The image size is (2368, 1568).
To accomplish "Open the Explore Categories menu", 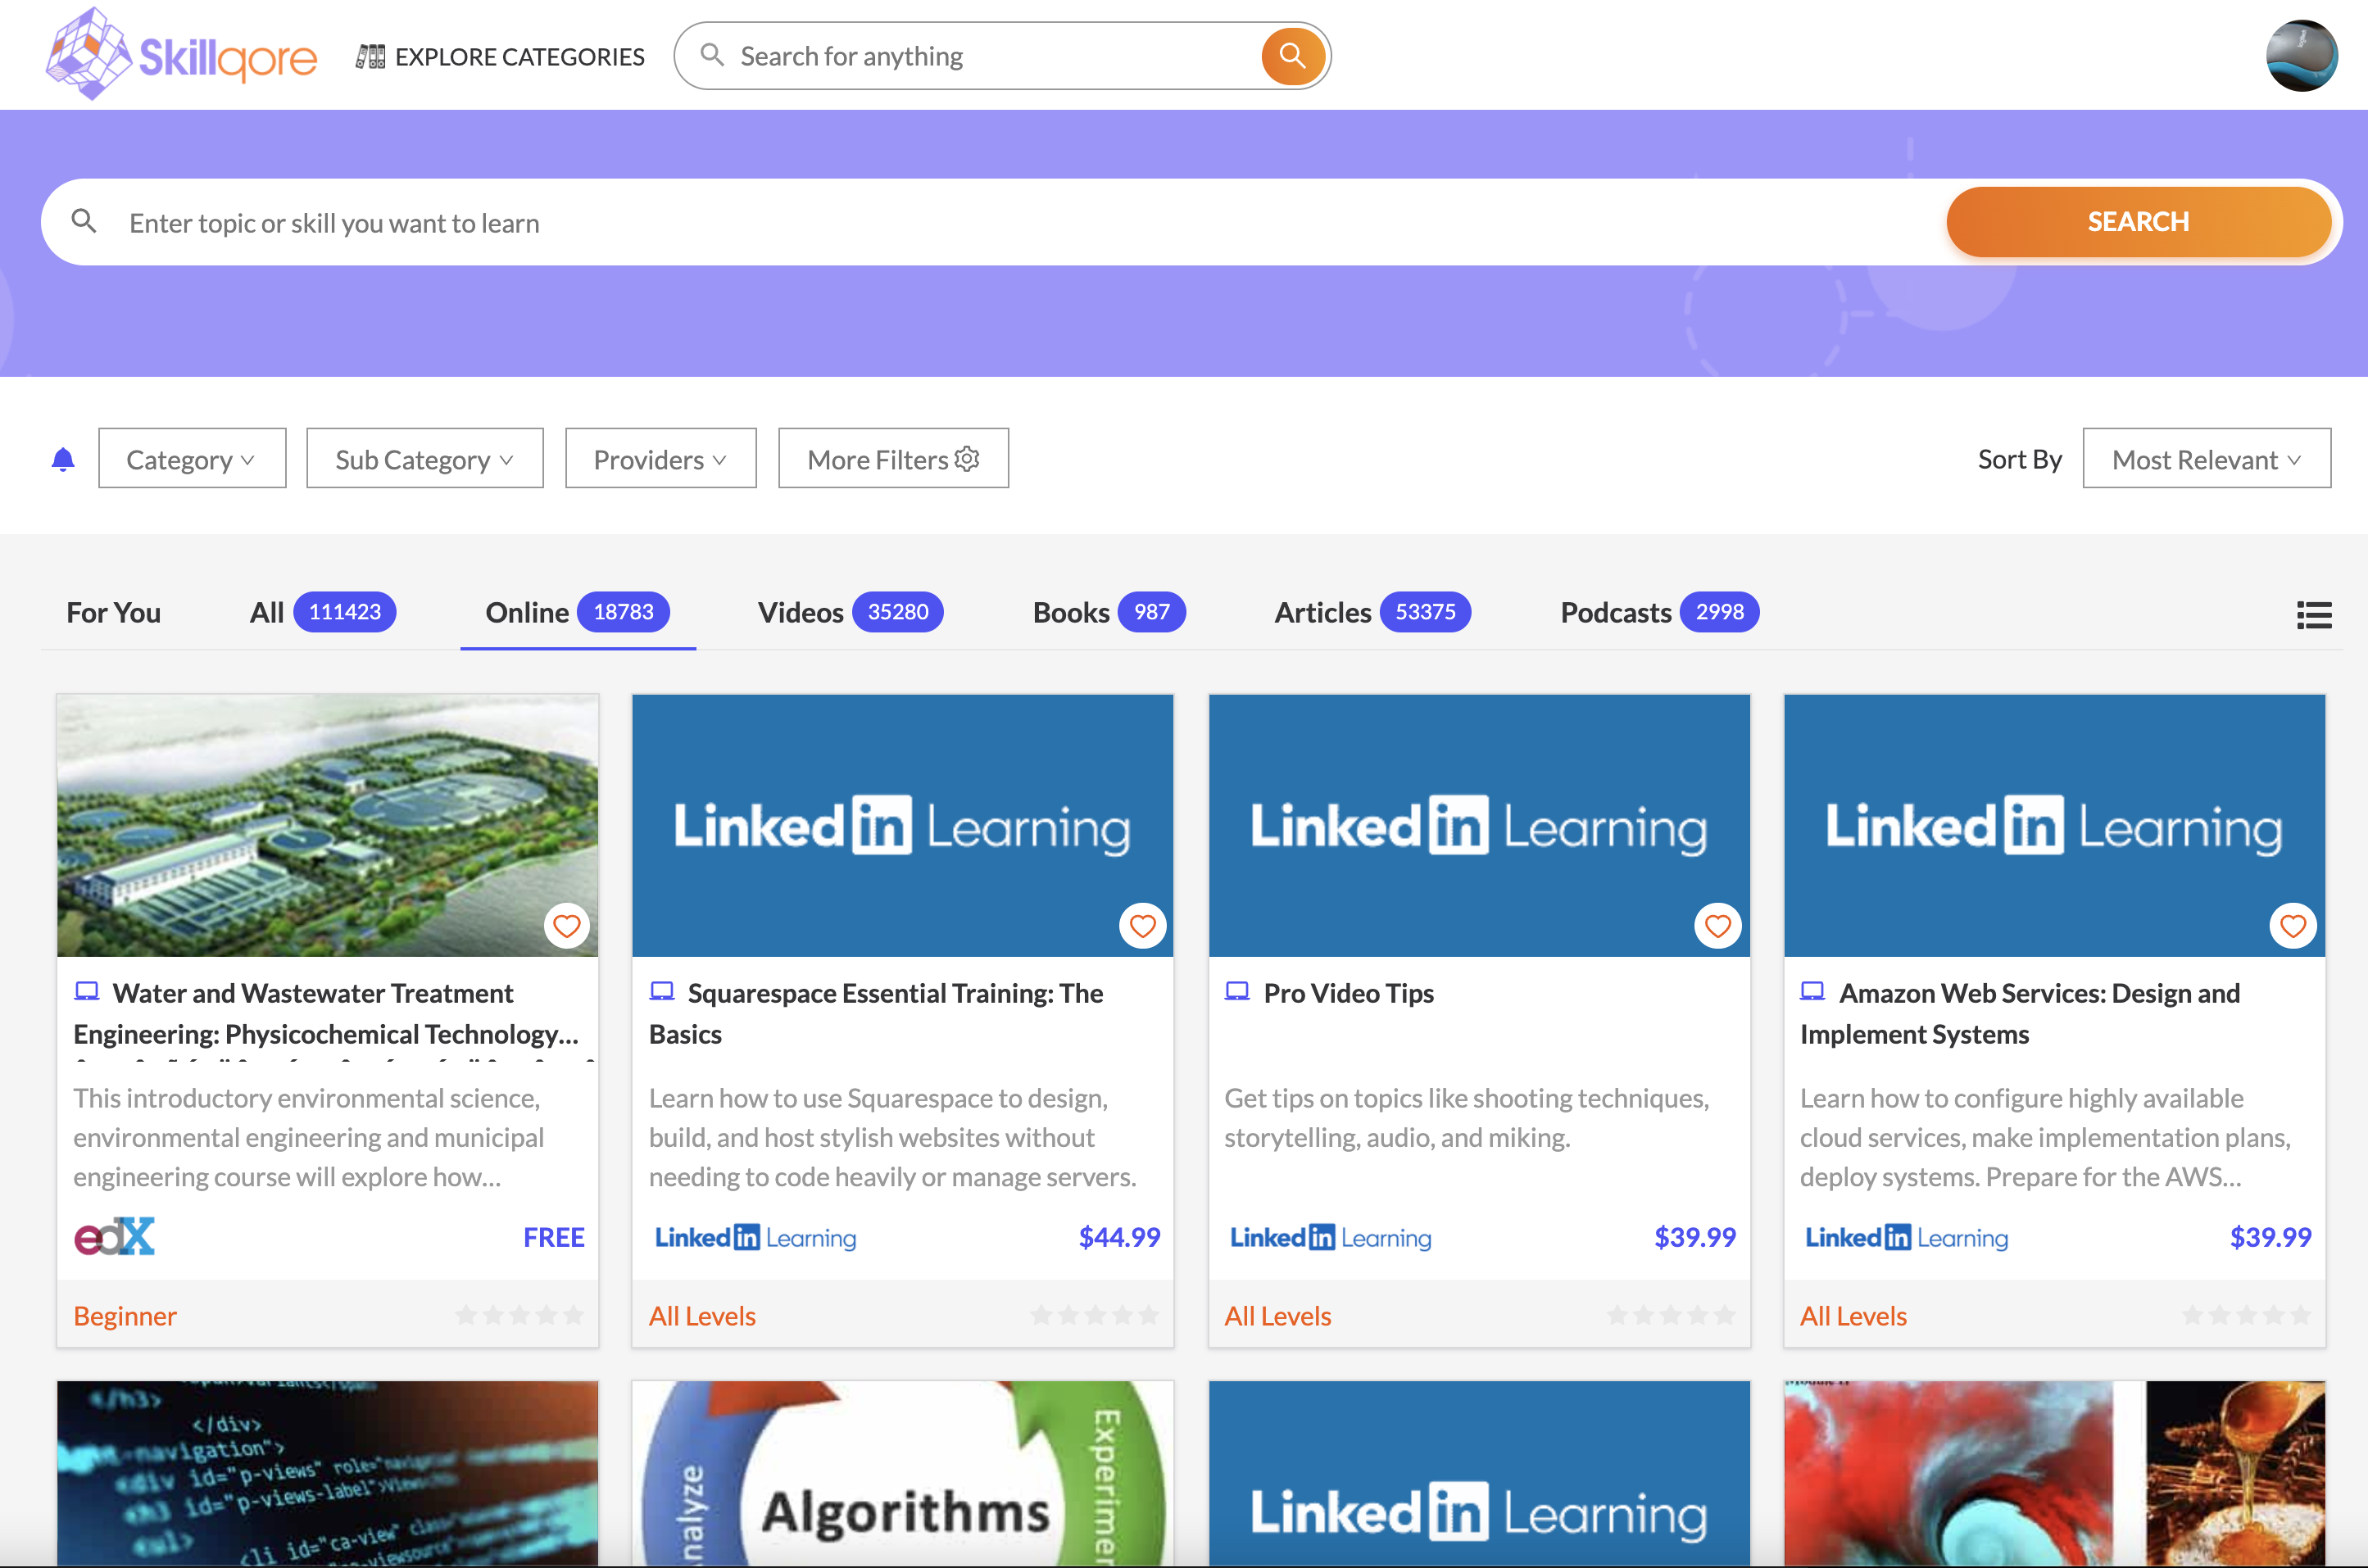I will tap(501, 56).
